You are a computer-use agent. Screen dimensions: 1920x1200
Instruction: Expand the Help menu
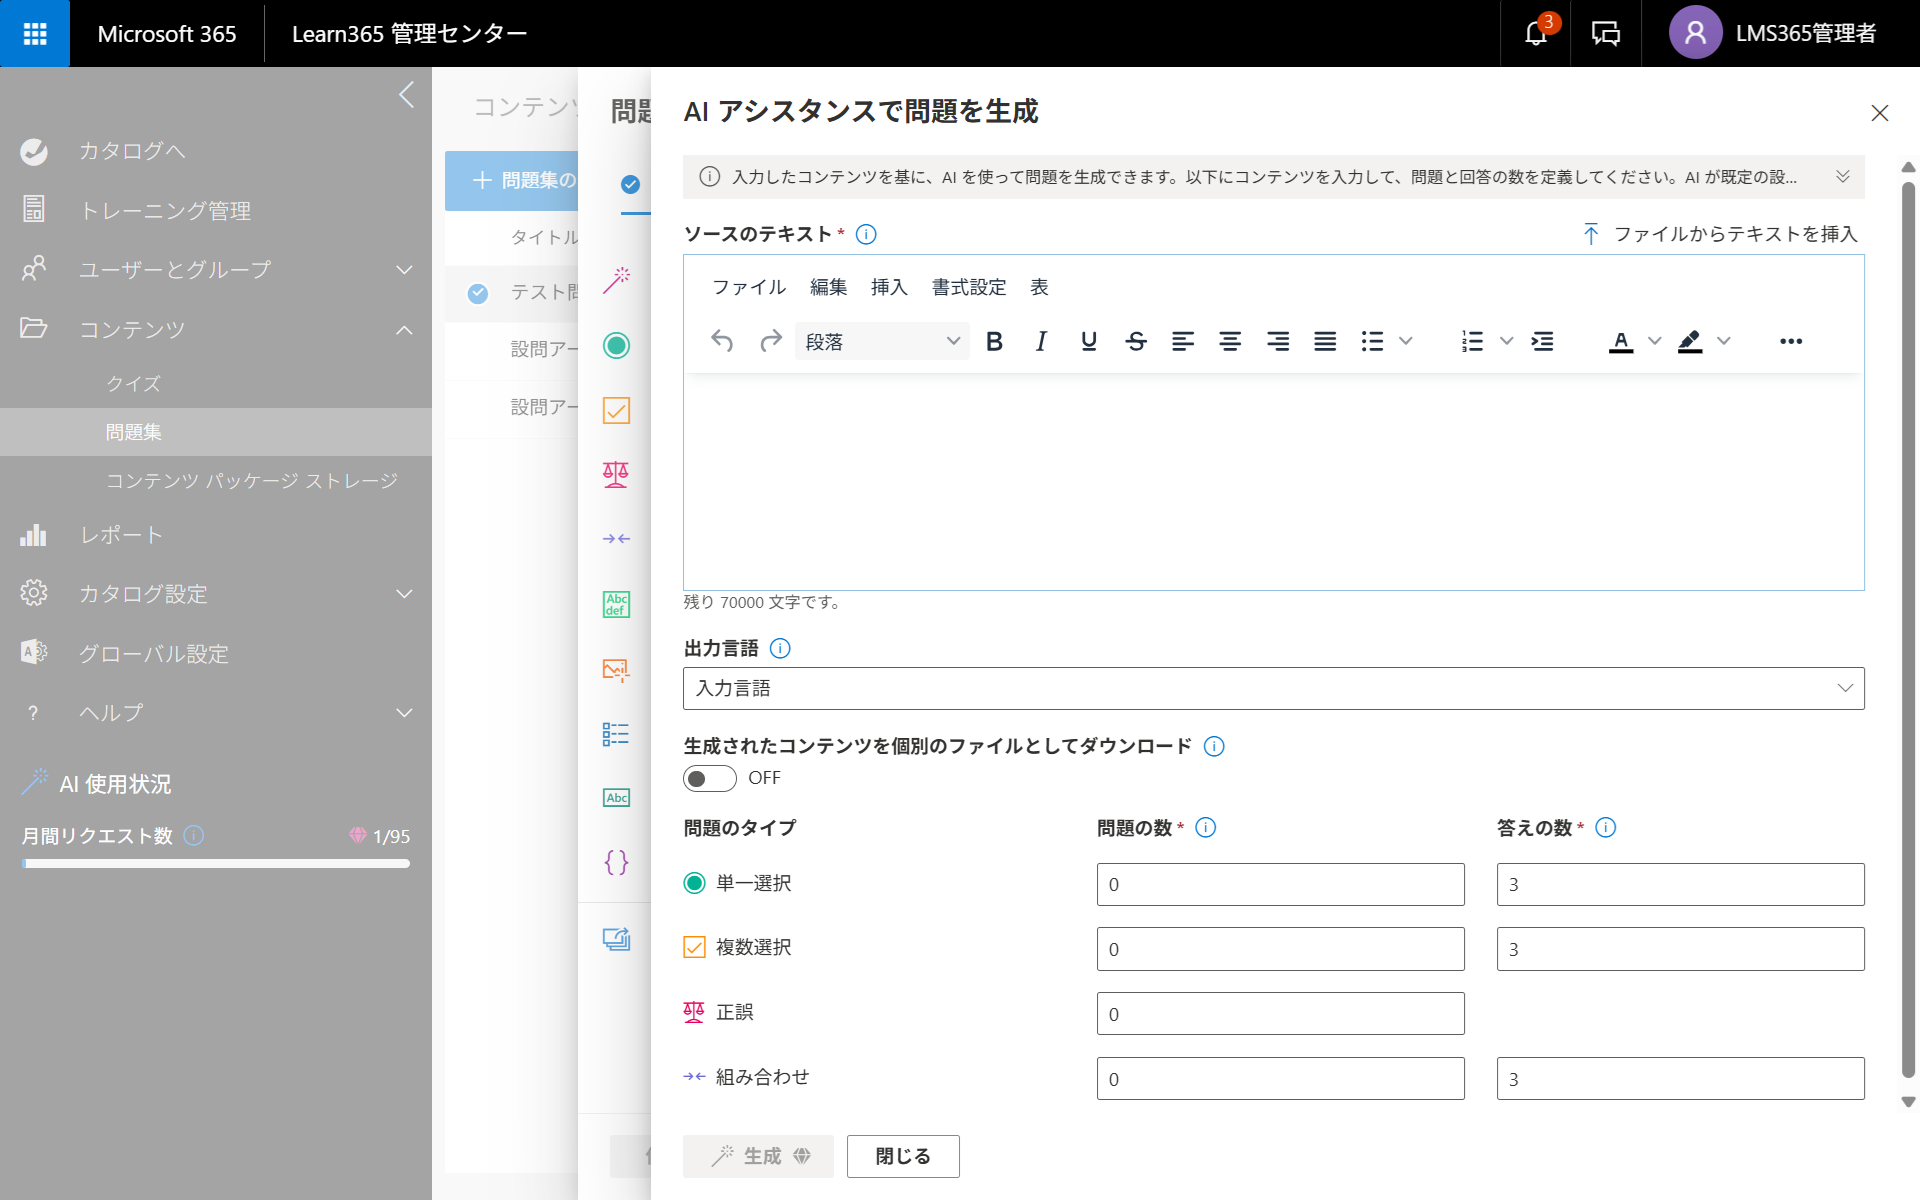(x=404, y=713)
